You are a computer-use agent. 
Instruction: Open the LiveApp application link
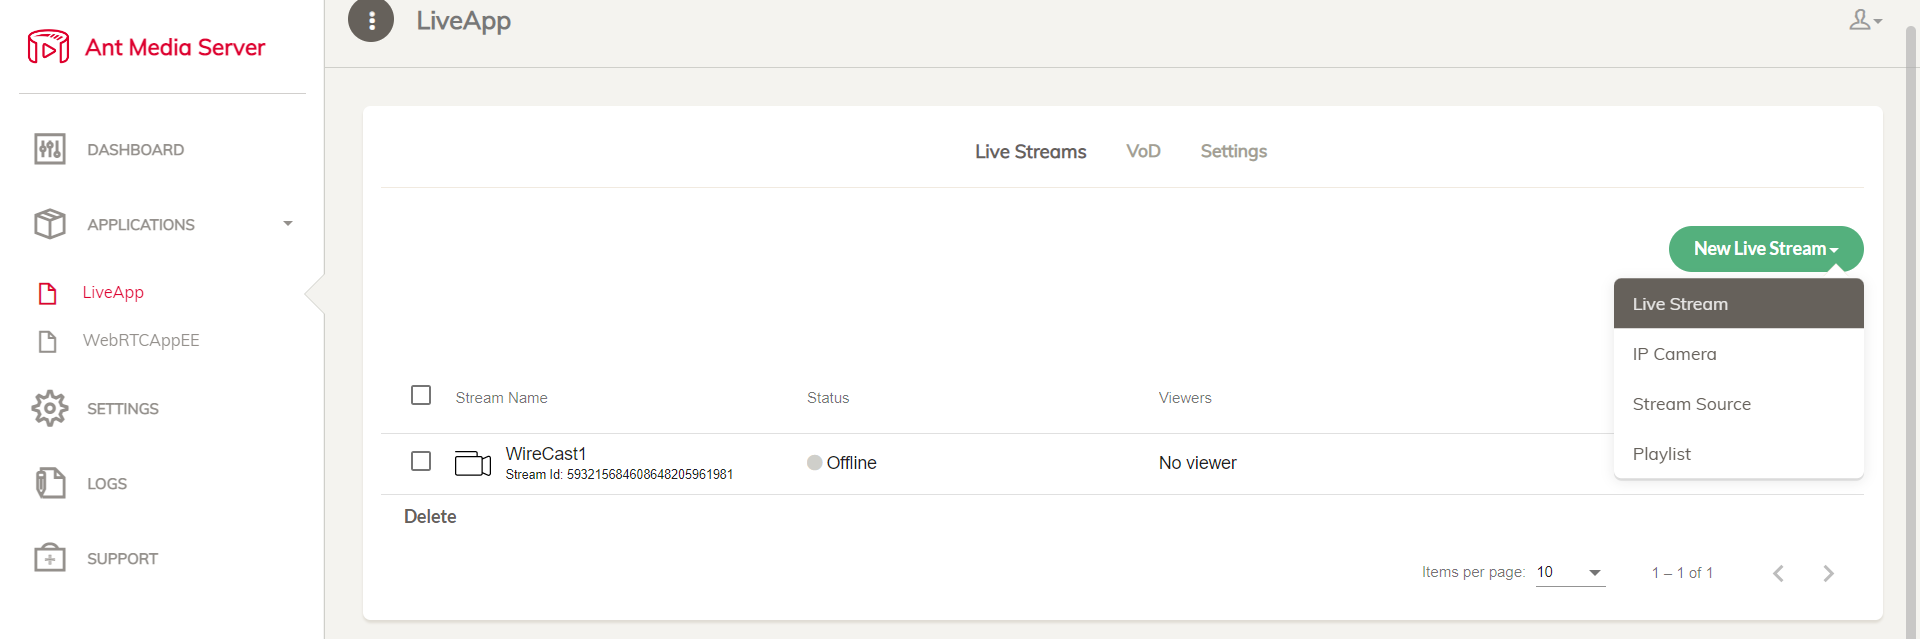[x=113, y=292]
